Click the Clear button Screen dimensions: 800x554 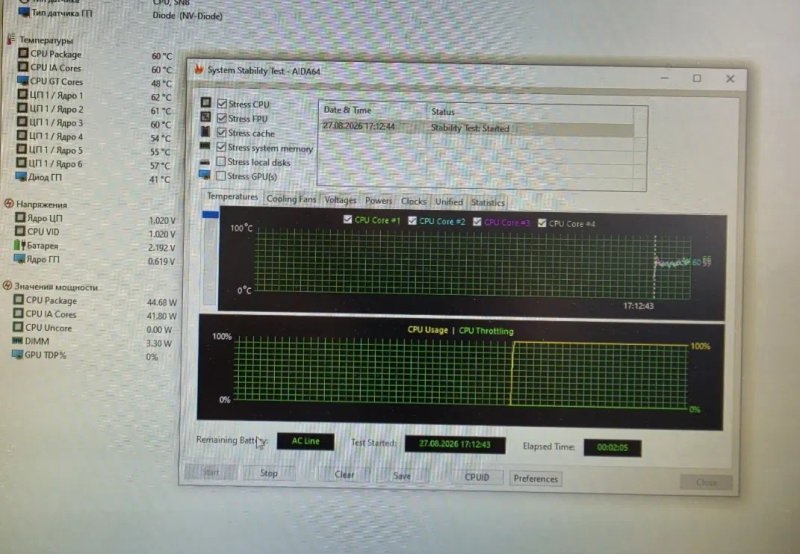pyautogui.click(x=344, y=474)
